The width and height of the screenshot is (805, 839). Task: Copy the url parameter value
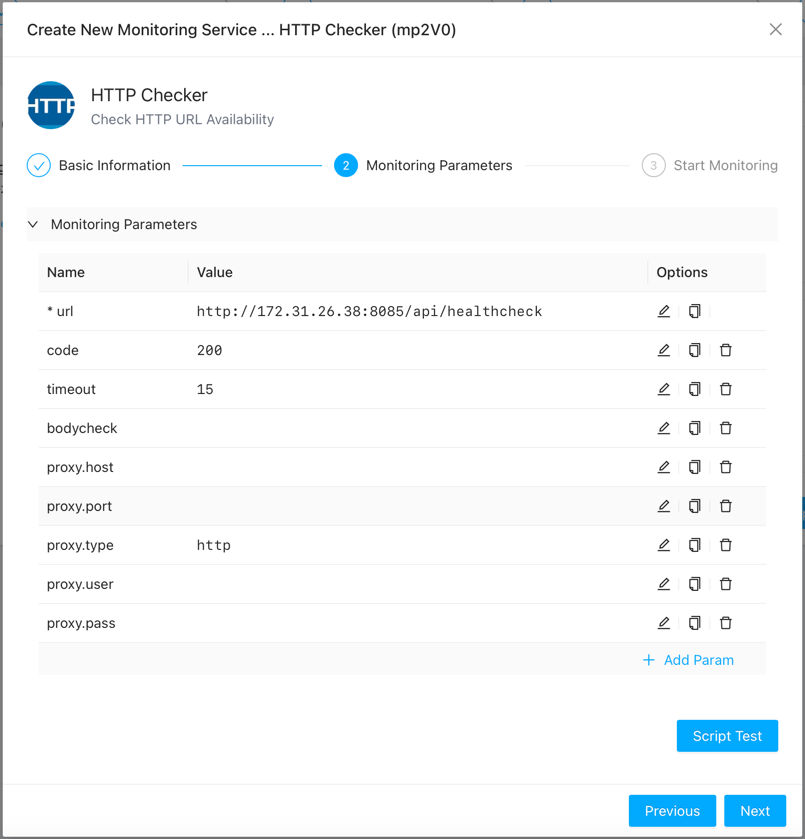694,311
